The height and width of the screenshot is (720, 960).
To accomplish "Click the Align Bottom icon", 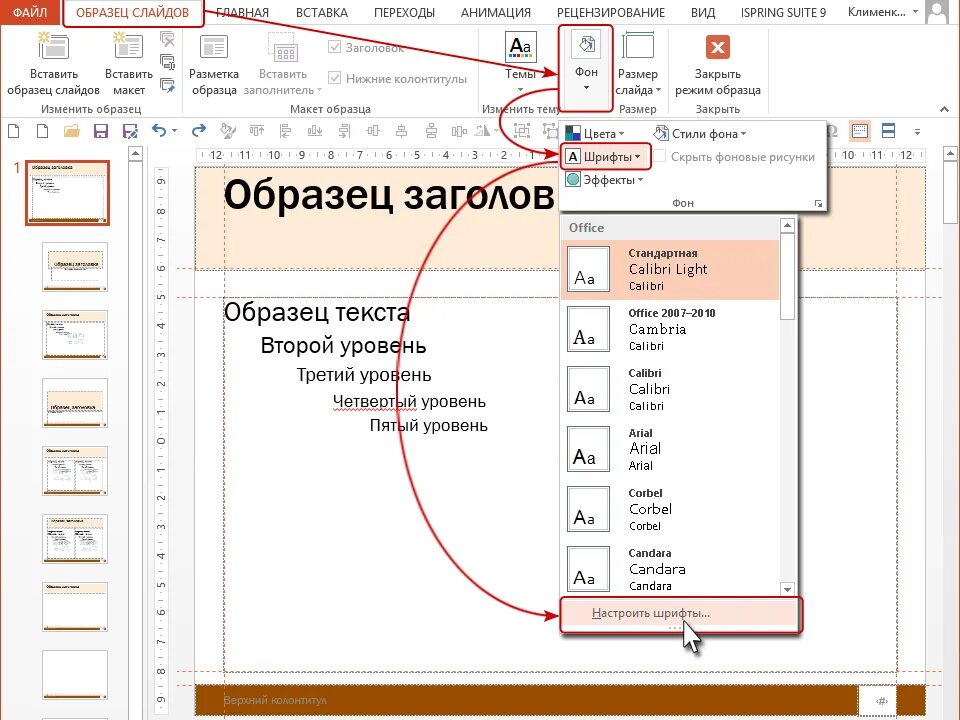I will pos(315,130).
